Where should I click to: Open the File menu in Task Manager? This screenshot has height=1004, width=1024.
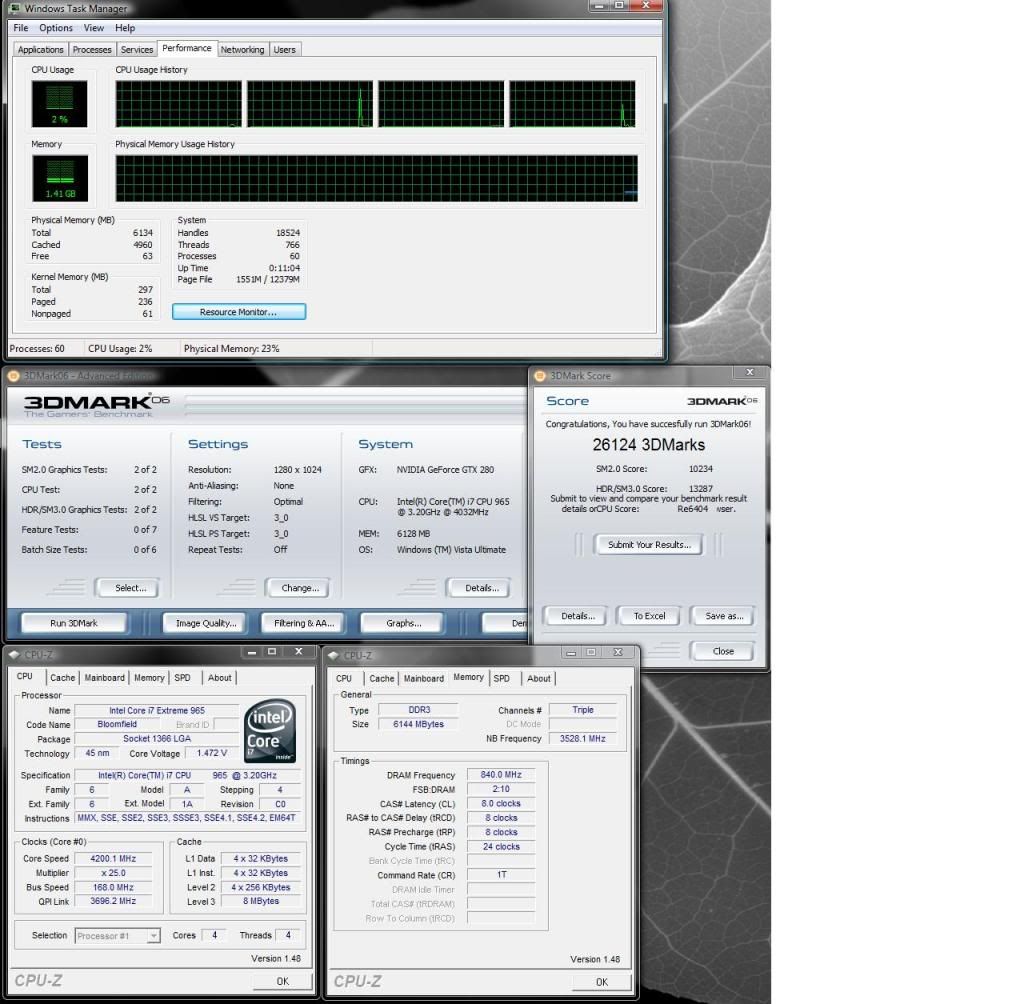coord(21,28)
